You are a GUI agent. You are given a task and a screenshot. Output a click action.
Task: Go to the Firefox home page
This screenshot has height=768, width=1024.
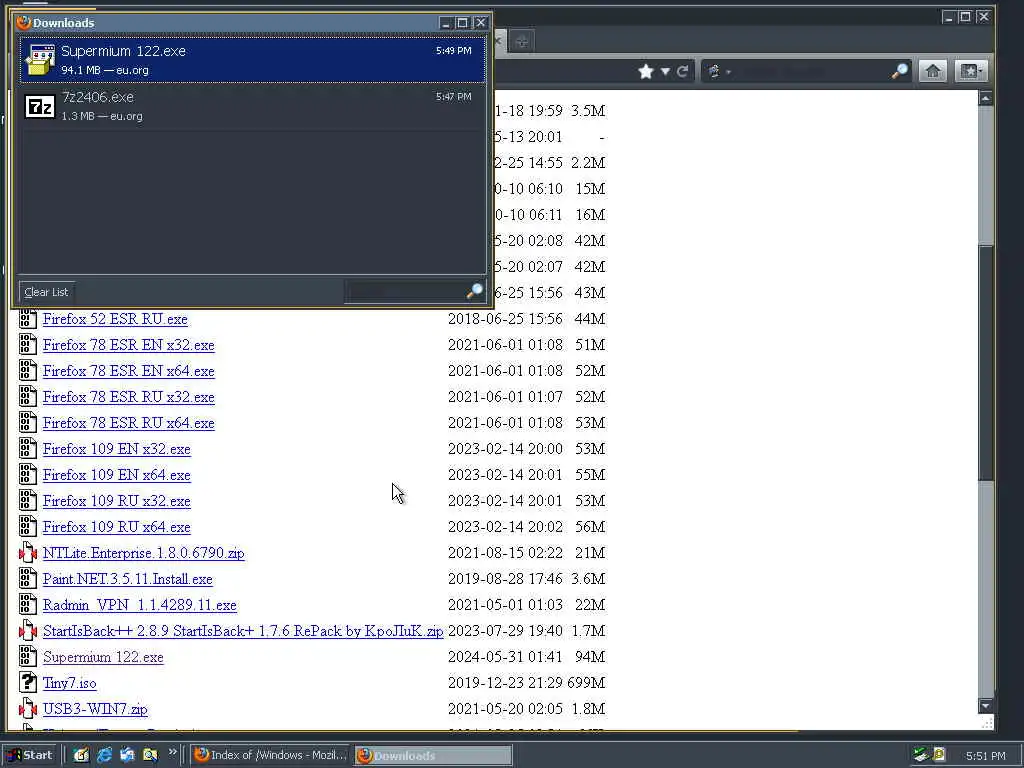click(x=933, y=71)
